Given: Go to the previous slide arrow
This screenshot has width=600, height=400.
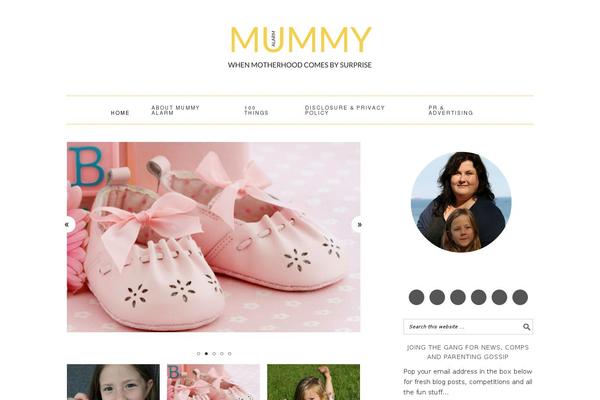Looking at the screenshot, I should [69, 225].
